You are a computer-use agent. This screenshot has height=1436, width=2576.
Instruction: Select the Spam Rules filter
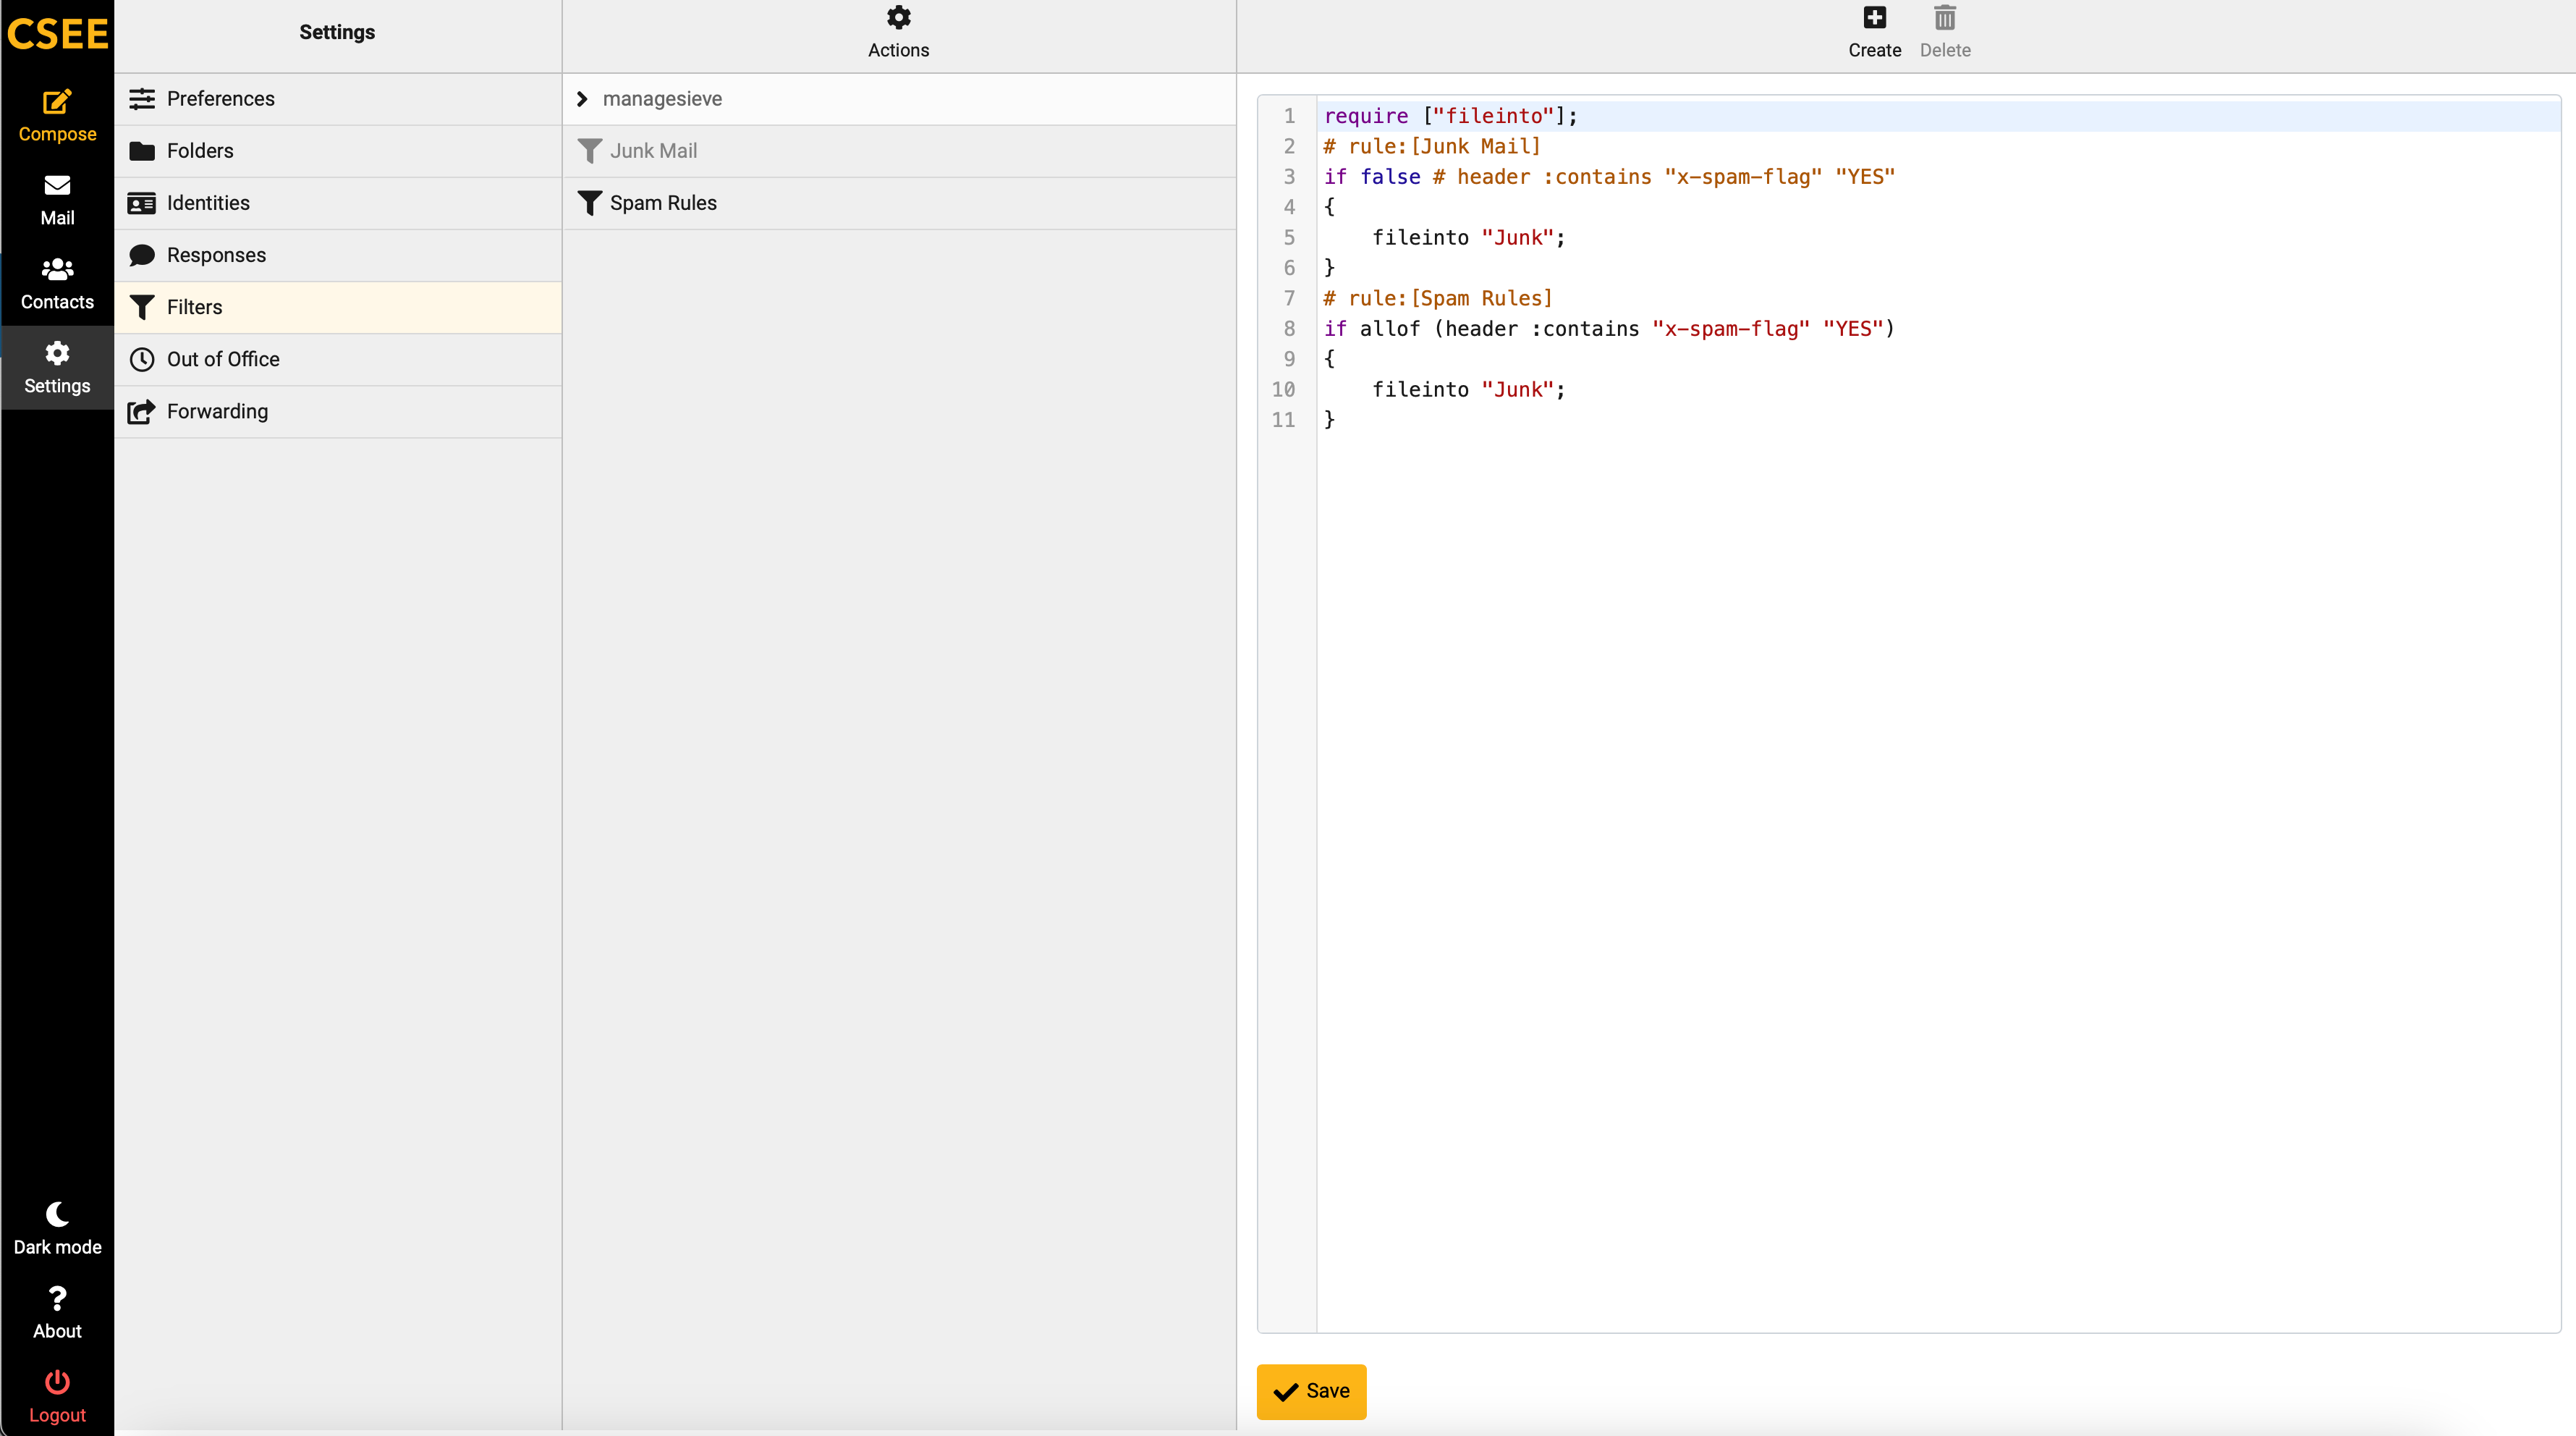[899, 202]
